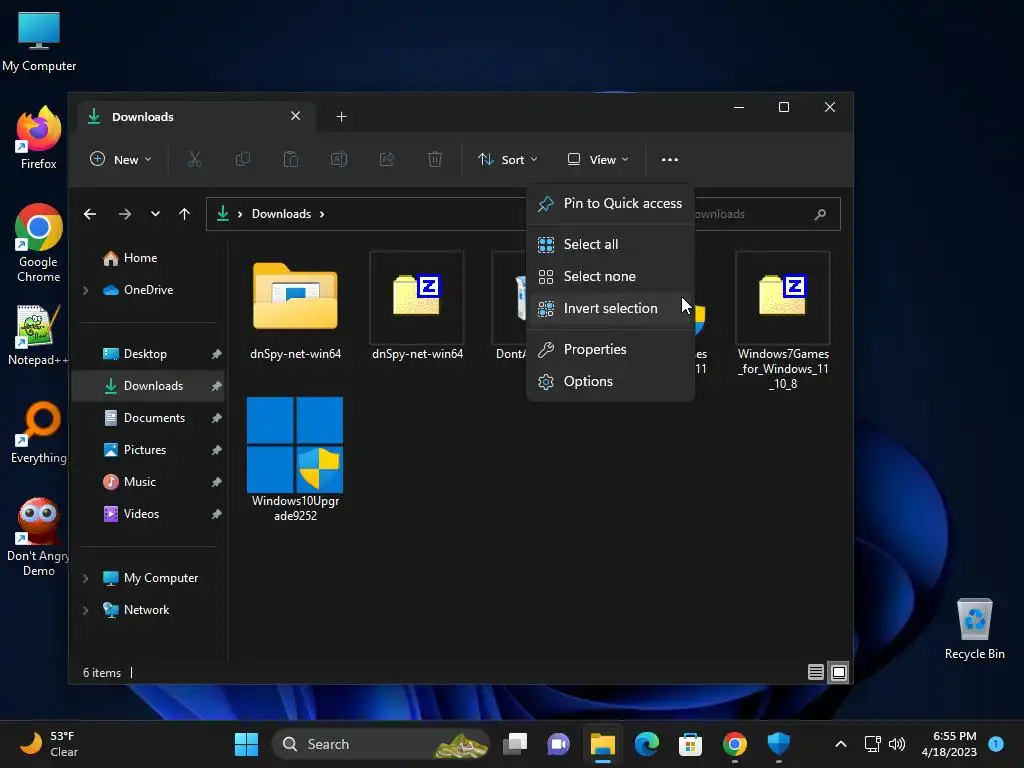The image size is (1024, 768).
Task: Select Everything search desktop icon
Action: tap(39, 433)
